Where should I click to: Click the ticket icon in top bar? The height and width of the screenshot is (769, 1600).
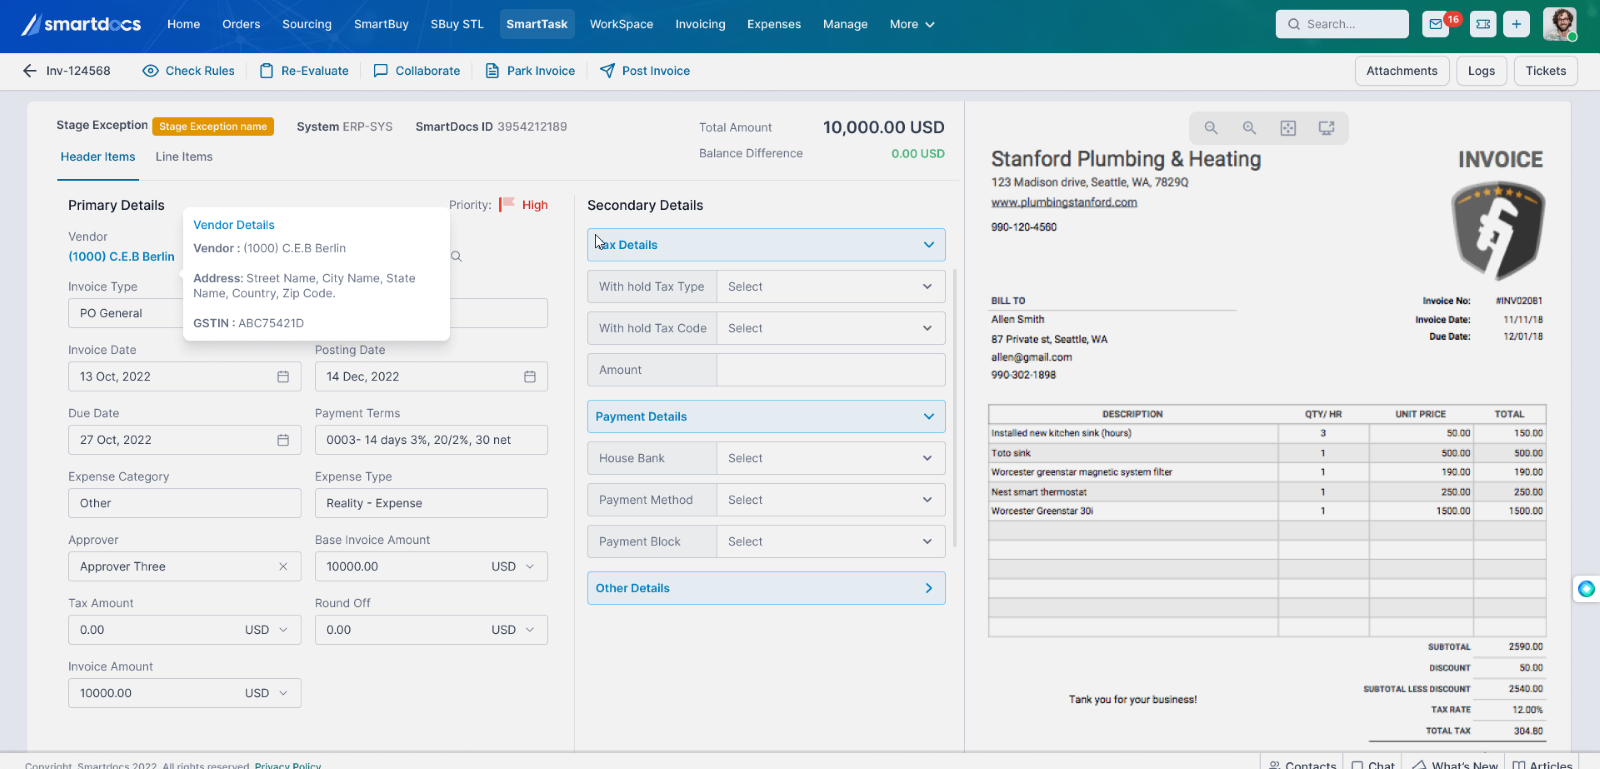click(x=1483, y=24)
